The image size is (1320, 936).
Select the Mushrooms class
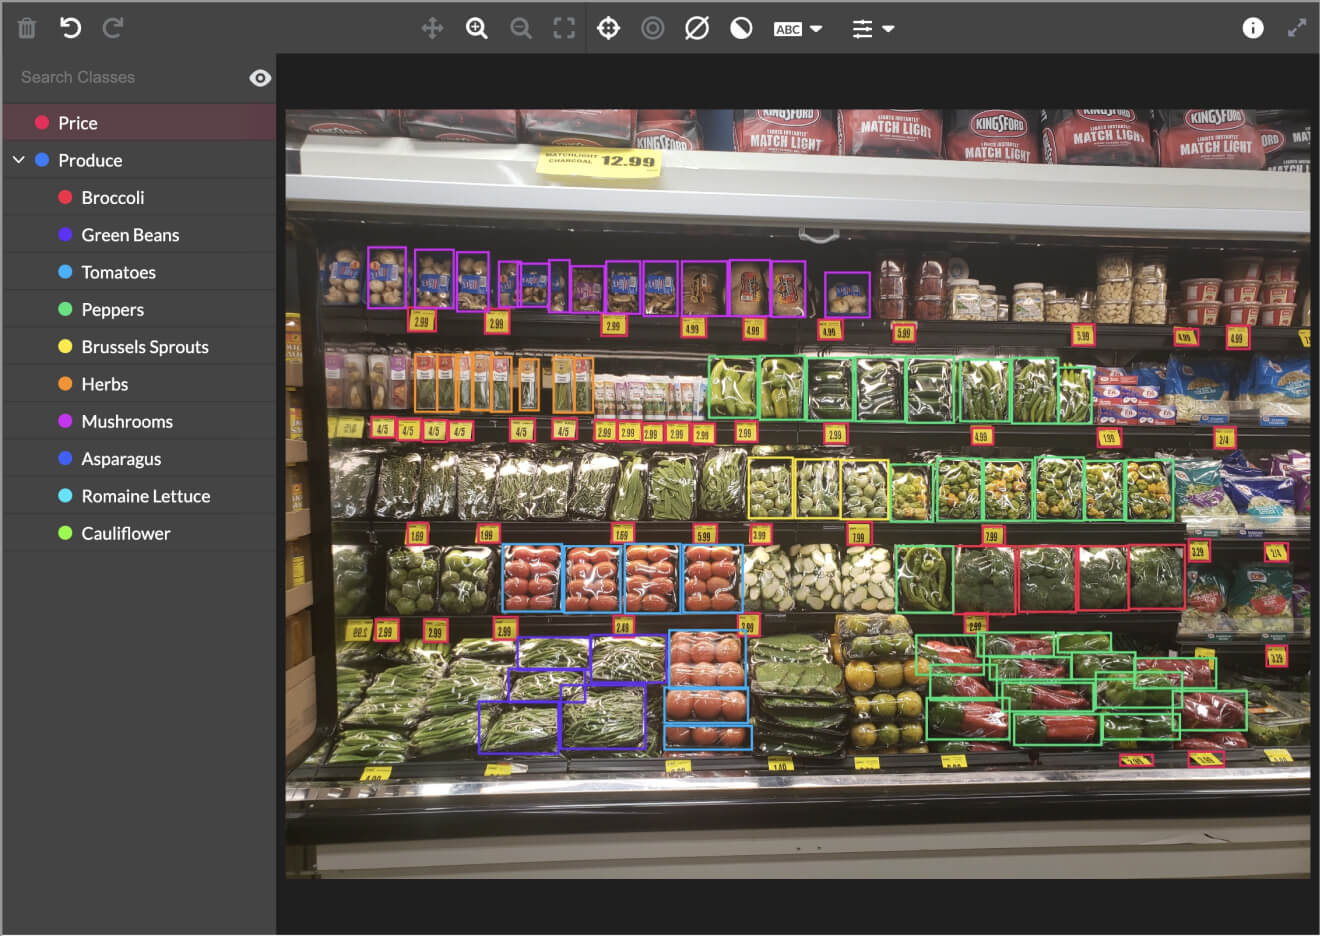[127, 422]
